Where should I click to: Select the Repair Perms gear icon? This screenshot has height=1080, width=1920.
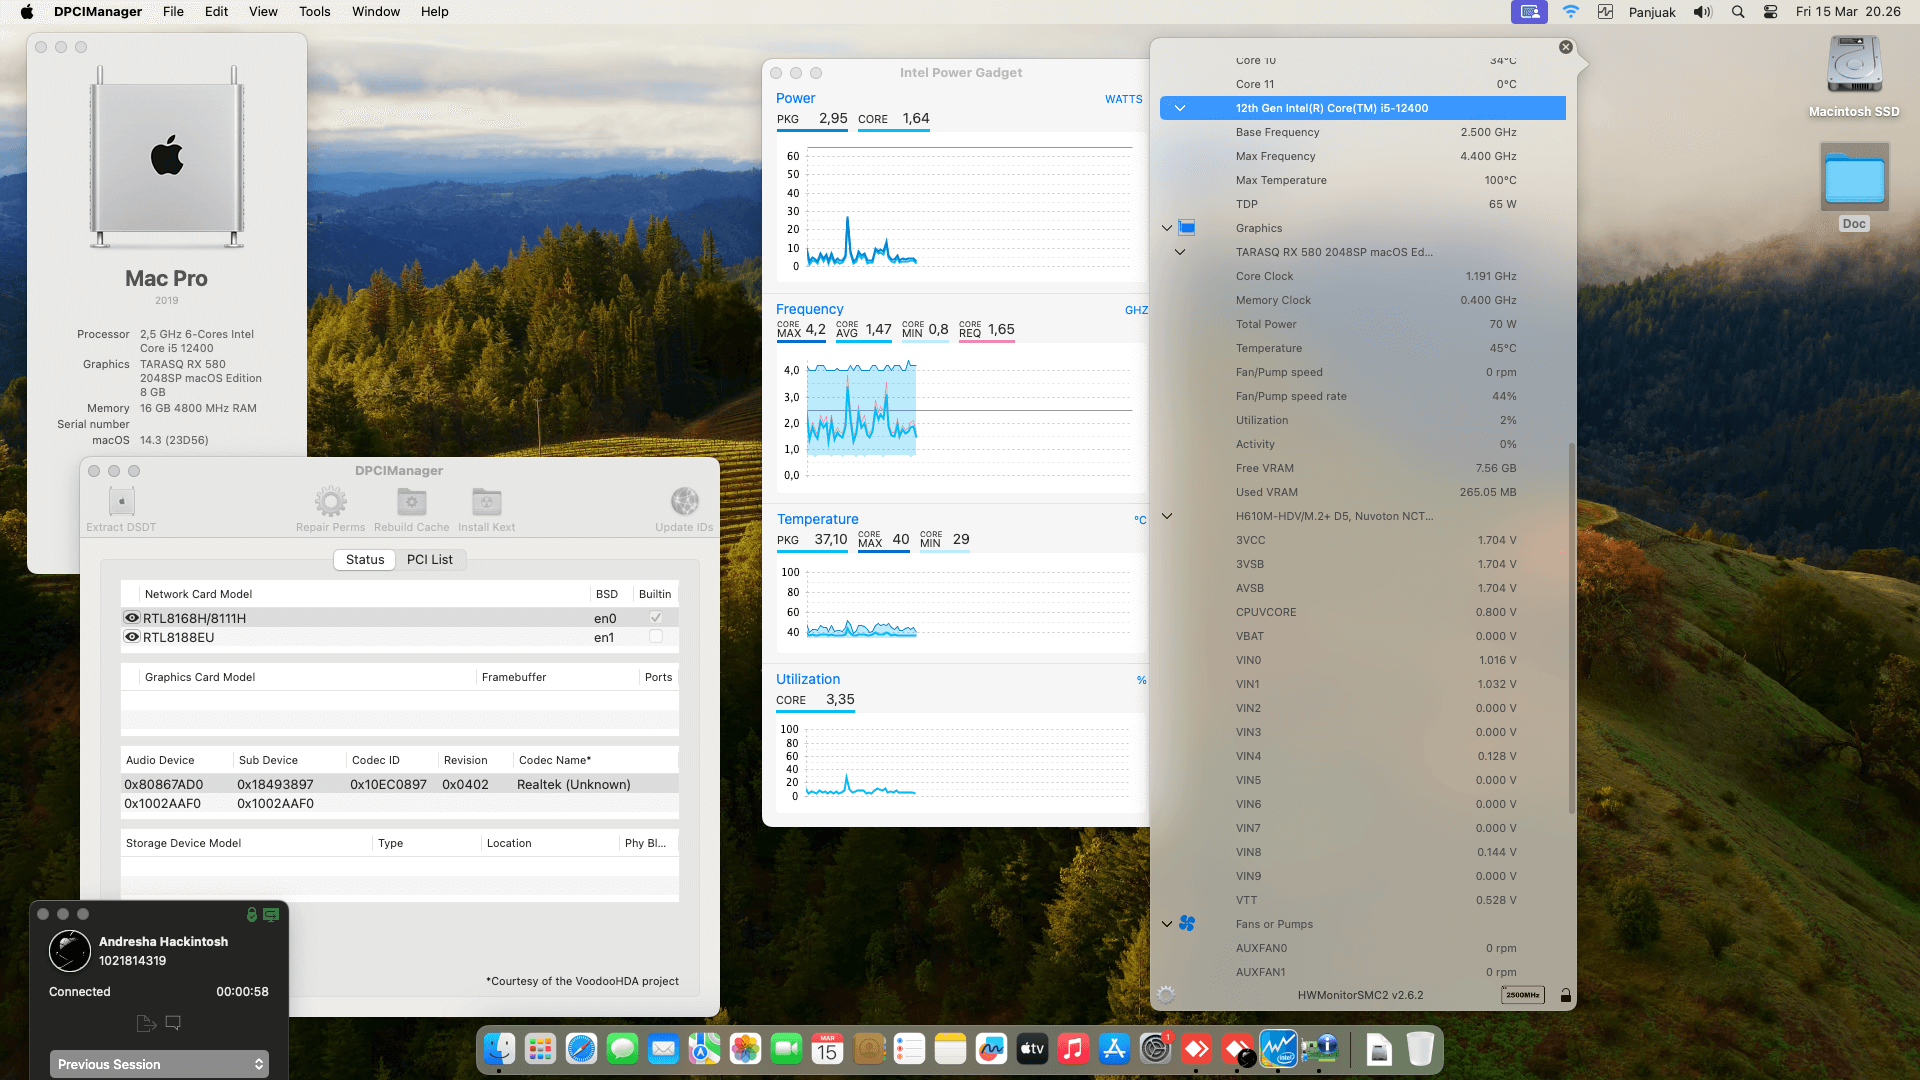pos(330,501)
